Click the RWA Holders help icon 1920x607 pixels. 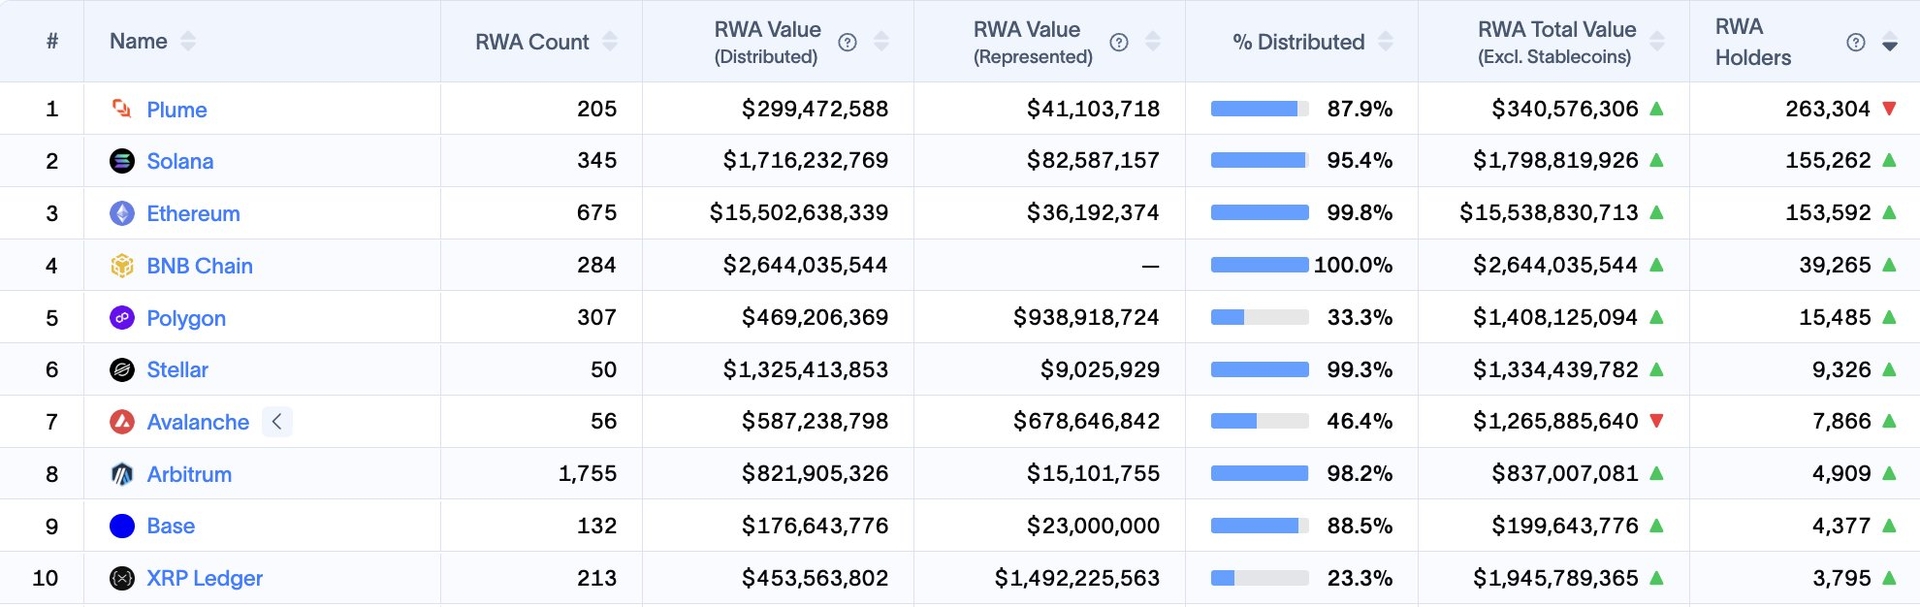(x=1855, y=42)
